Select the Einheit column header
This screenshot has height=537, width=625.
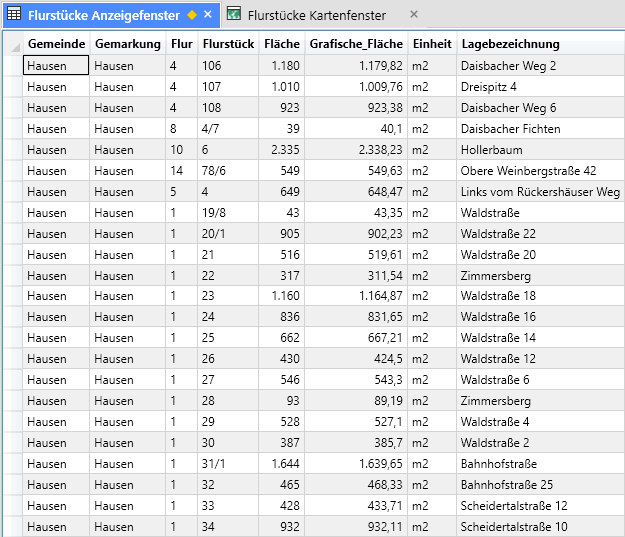pyautogui.click(x=431, y=44)
